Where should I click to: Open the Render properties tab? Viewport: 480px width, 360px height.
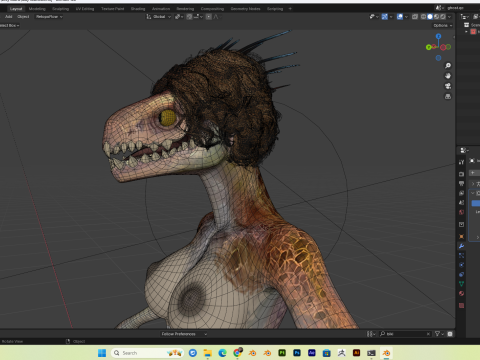pyautogui.click(x=461, y=174)
